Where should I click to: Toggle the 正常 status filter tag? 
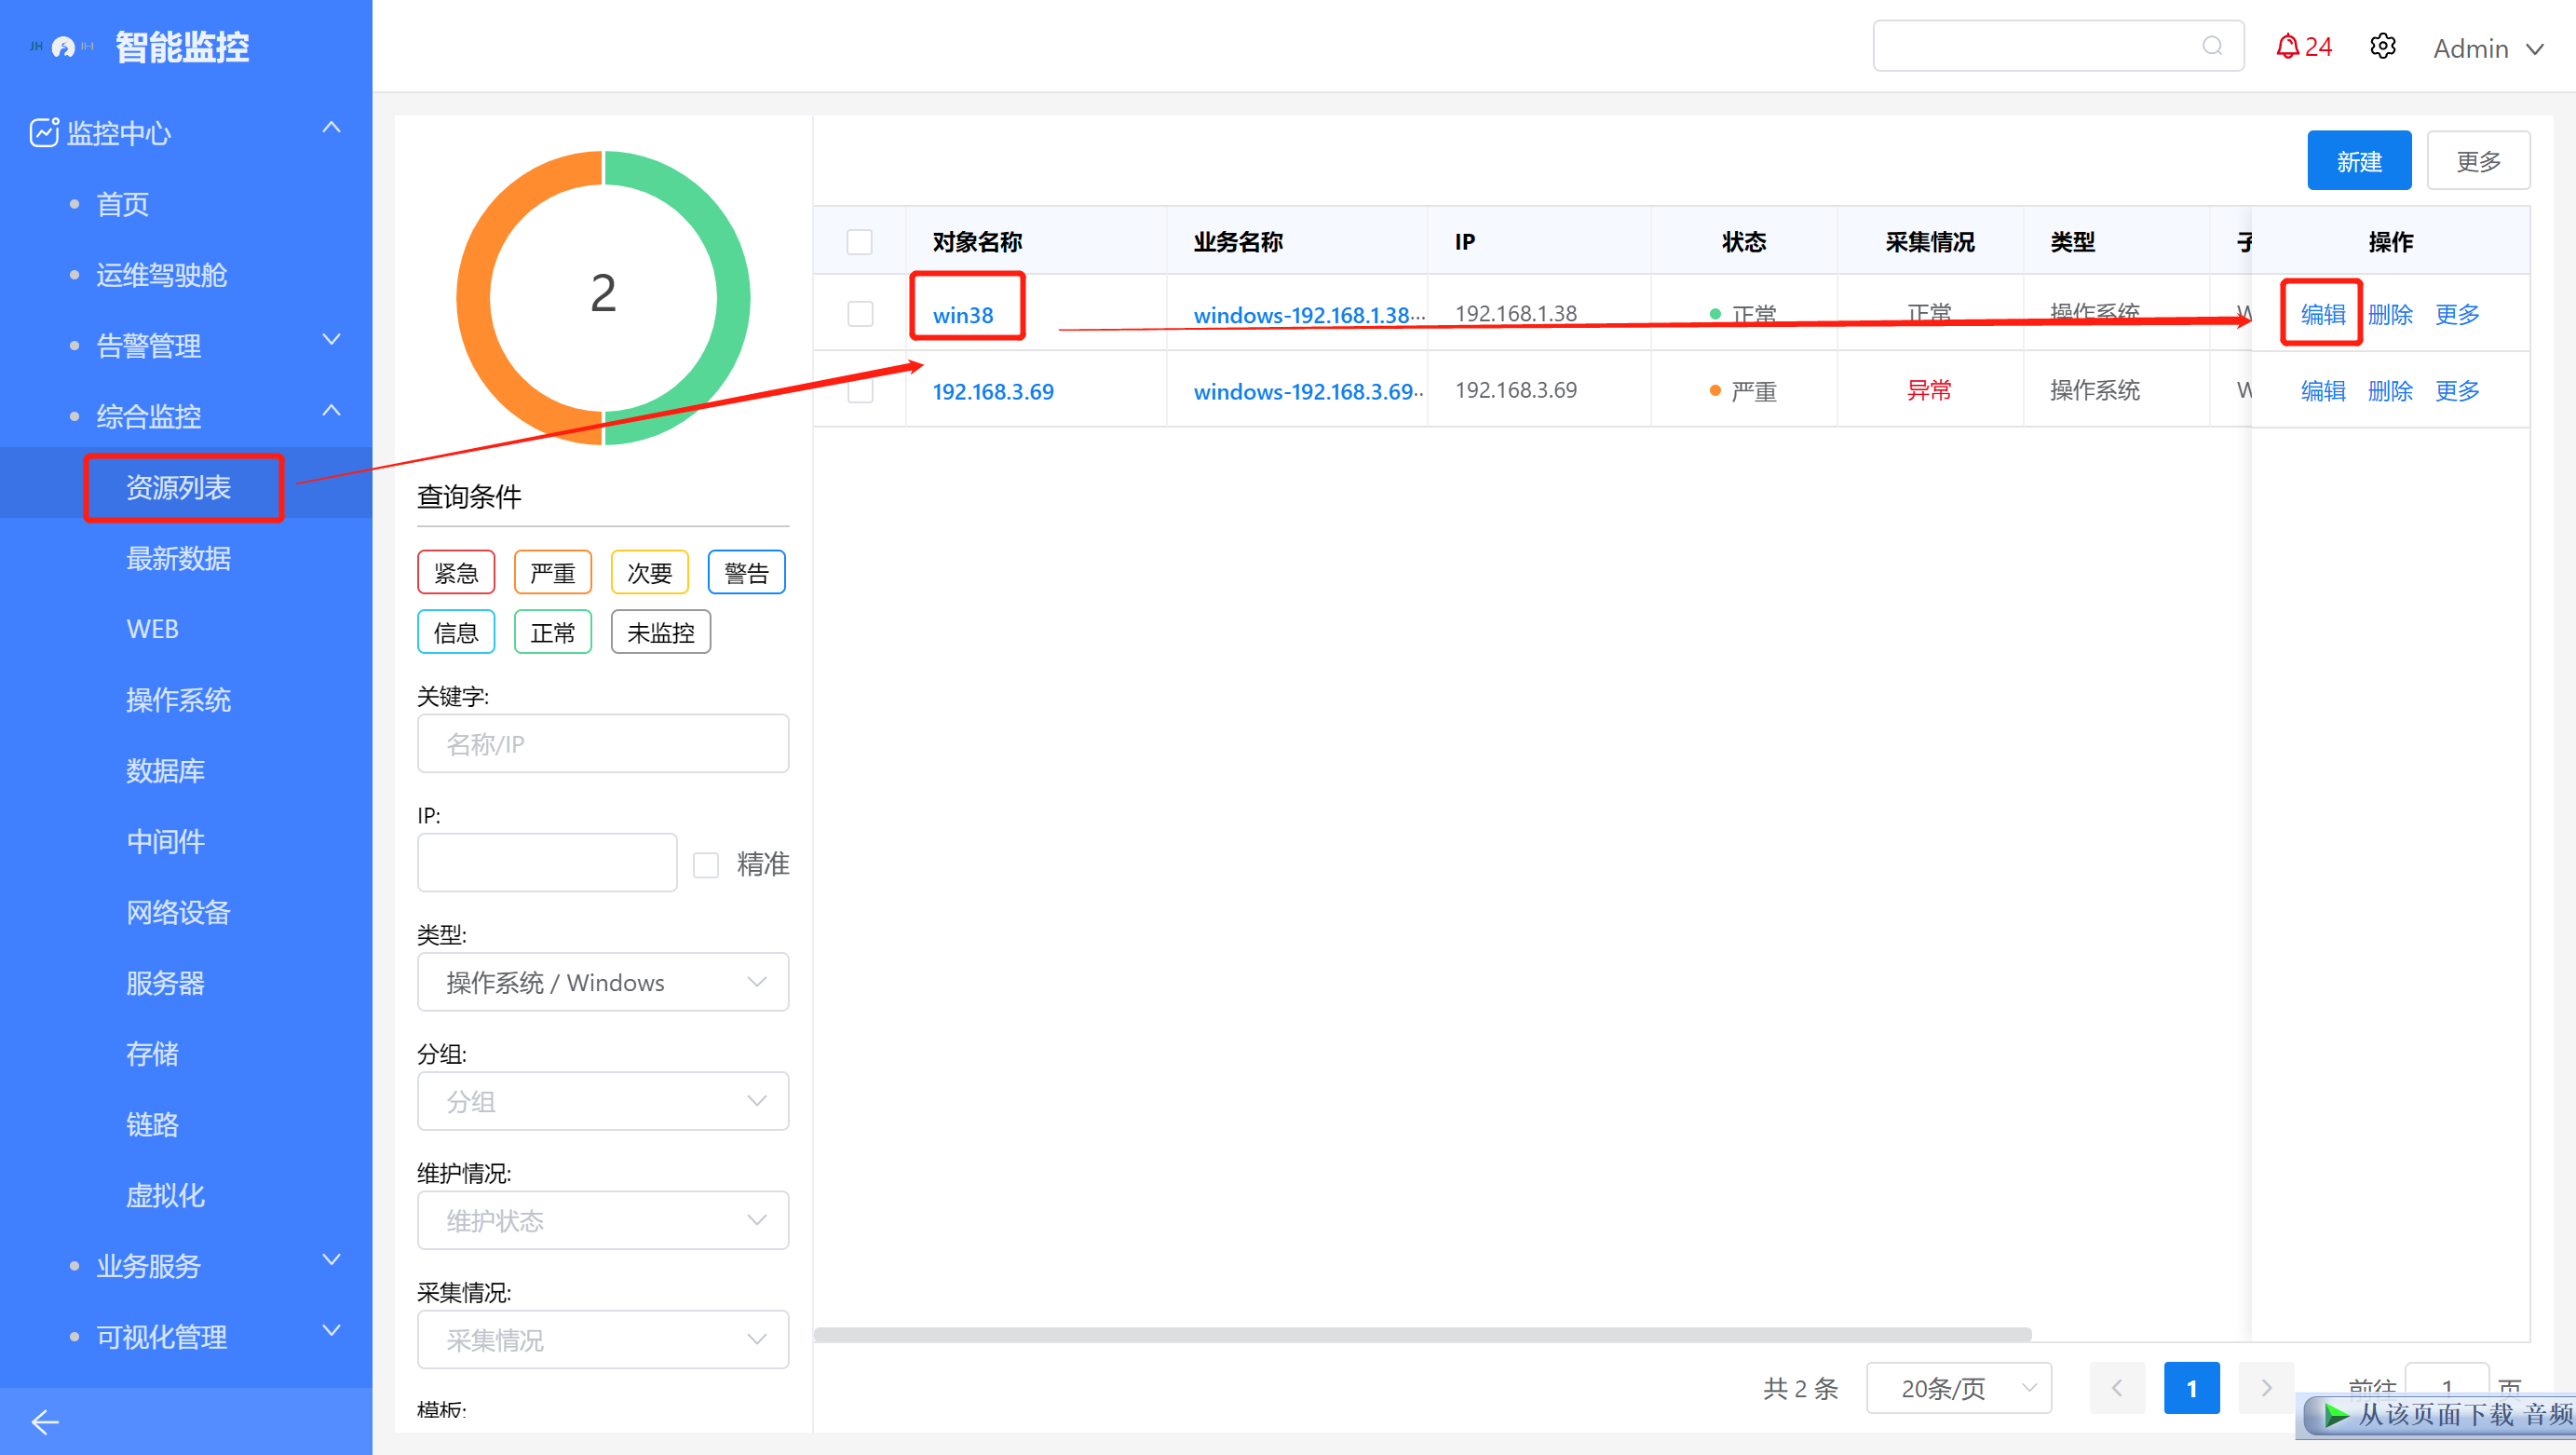[x=553, y=632]
